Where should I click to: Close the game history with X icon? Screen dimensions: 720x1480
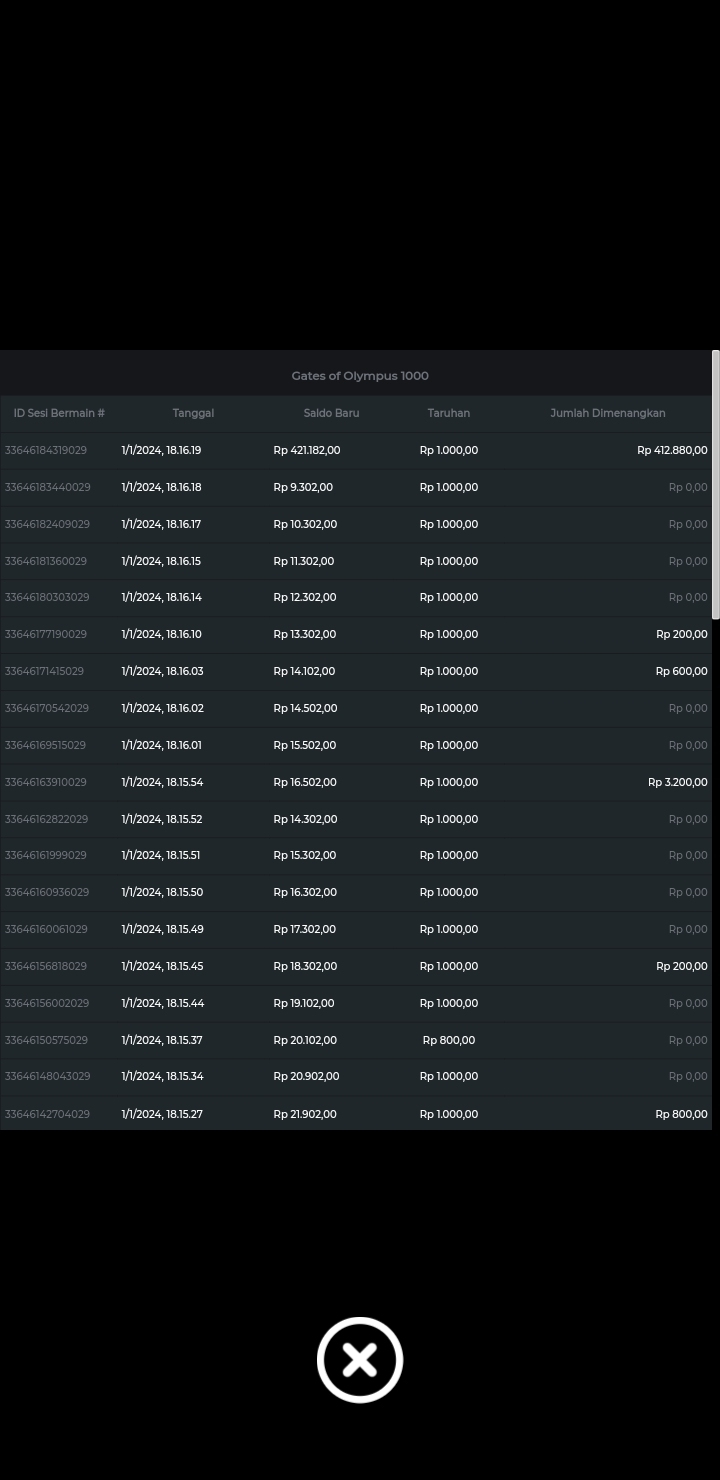coord(360,1360)
